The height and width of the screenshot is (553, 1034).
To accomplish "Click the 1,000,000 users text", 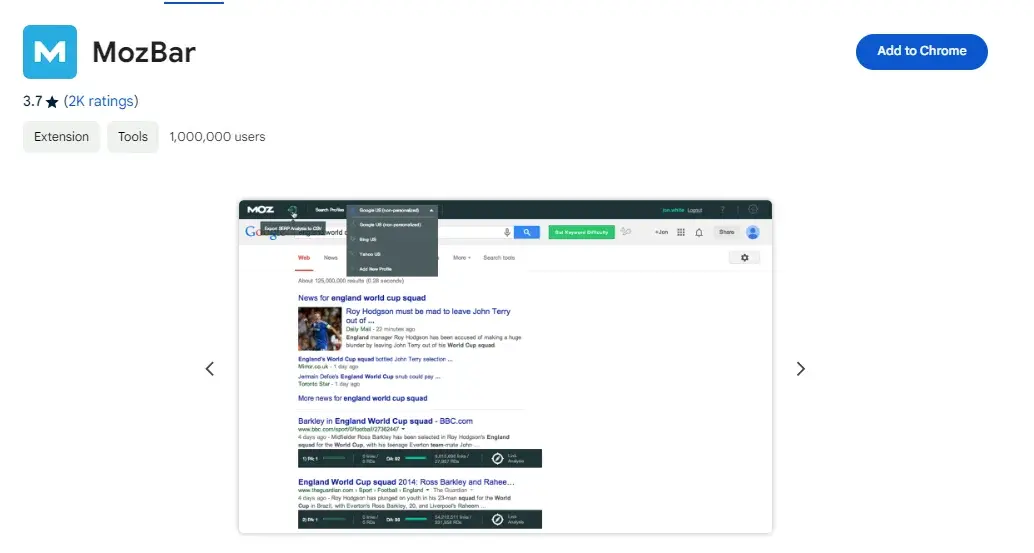I will (217, 136).
